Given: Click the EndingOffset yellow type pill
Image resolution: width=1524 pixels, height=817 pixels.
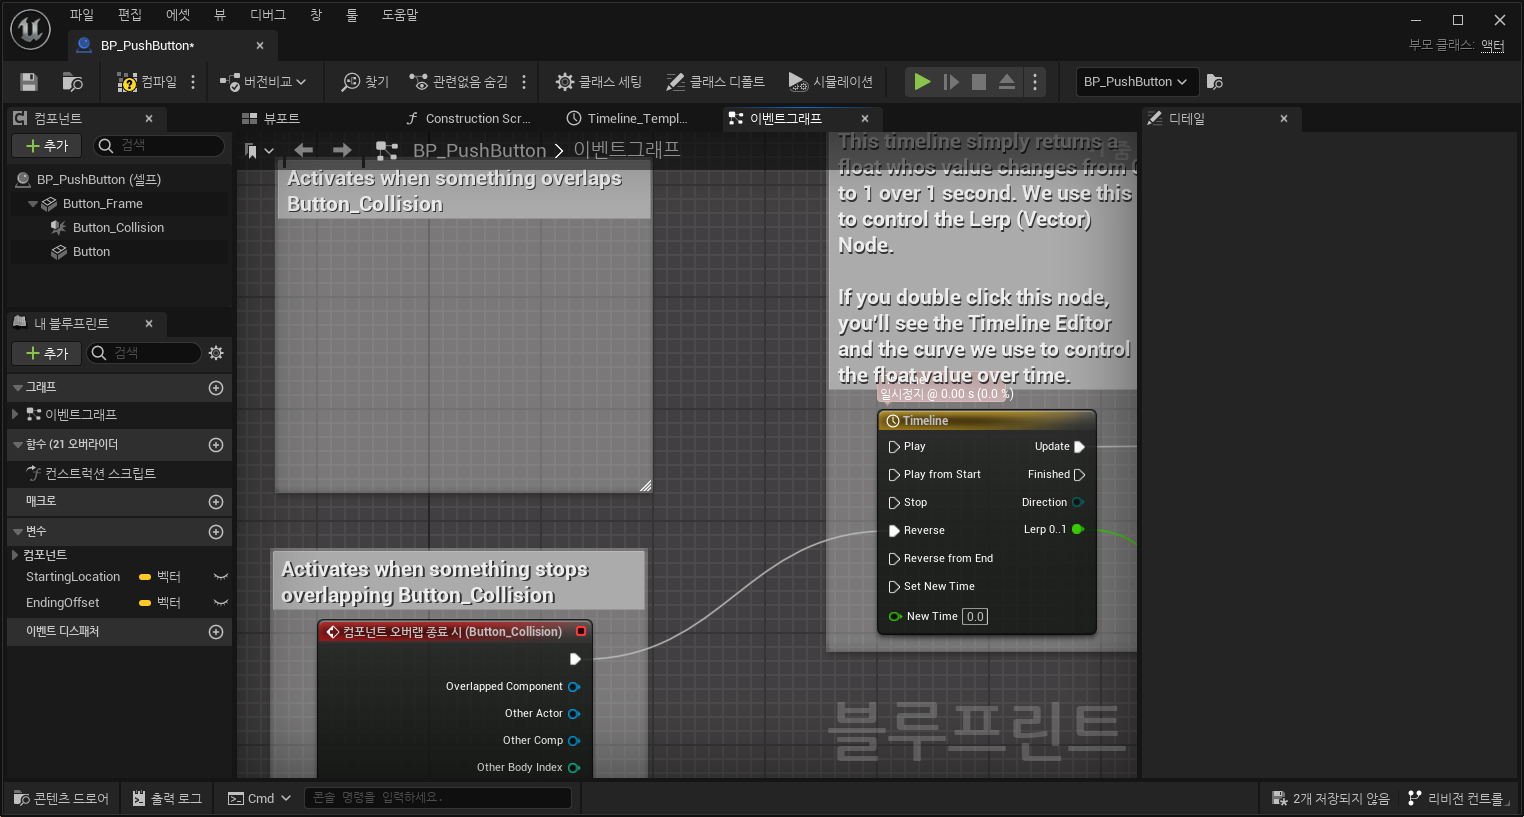Looking at the screenshot, I should pyautogui.click(x=145, y=603).
